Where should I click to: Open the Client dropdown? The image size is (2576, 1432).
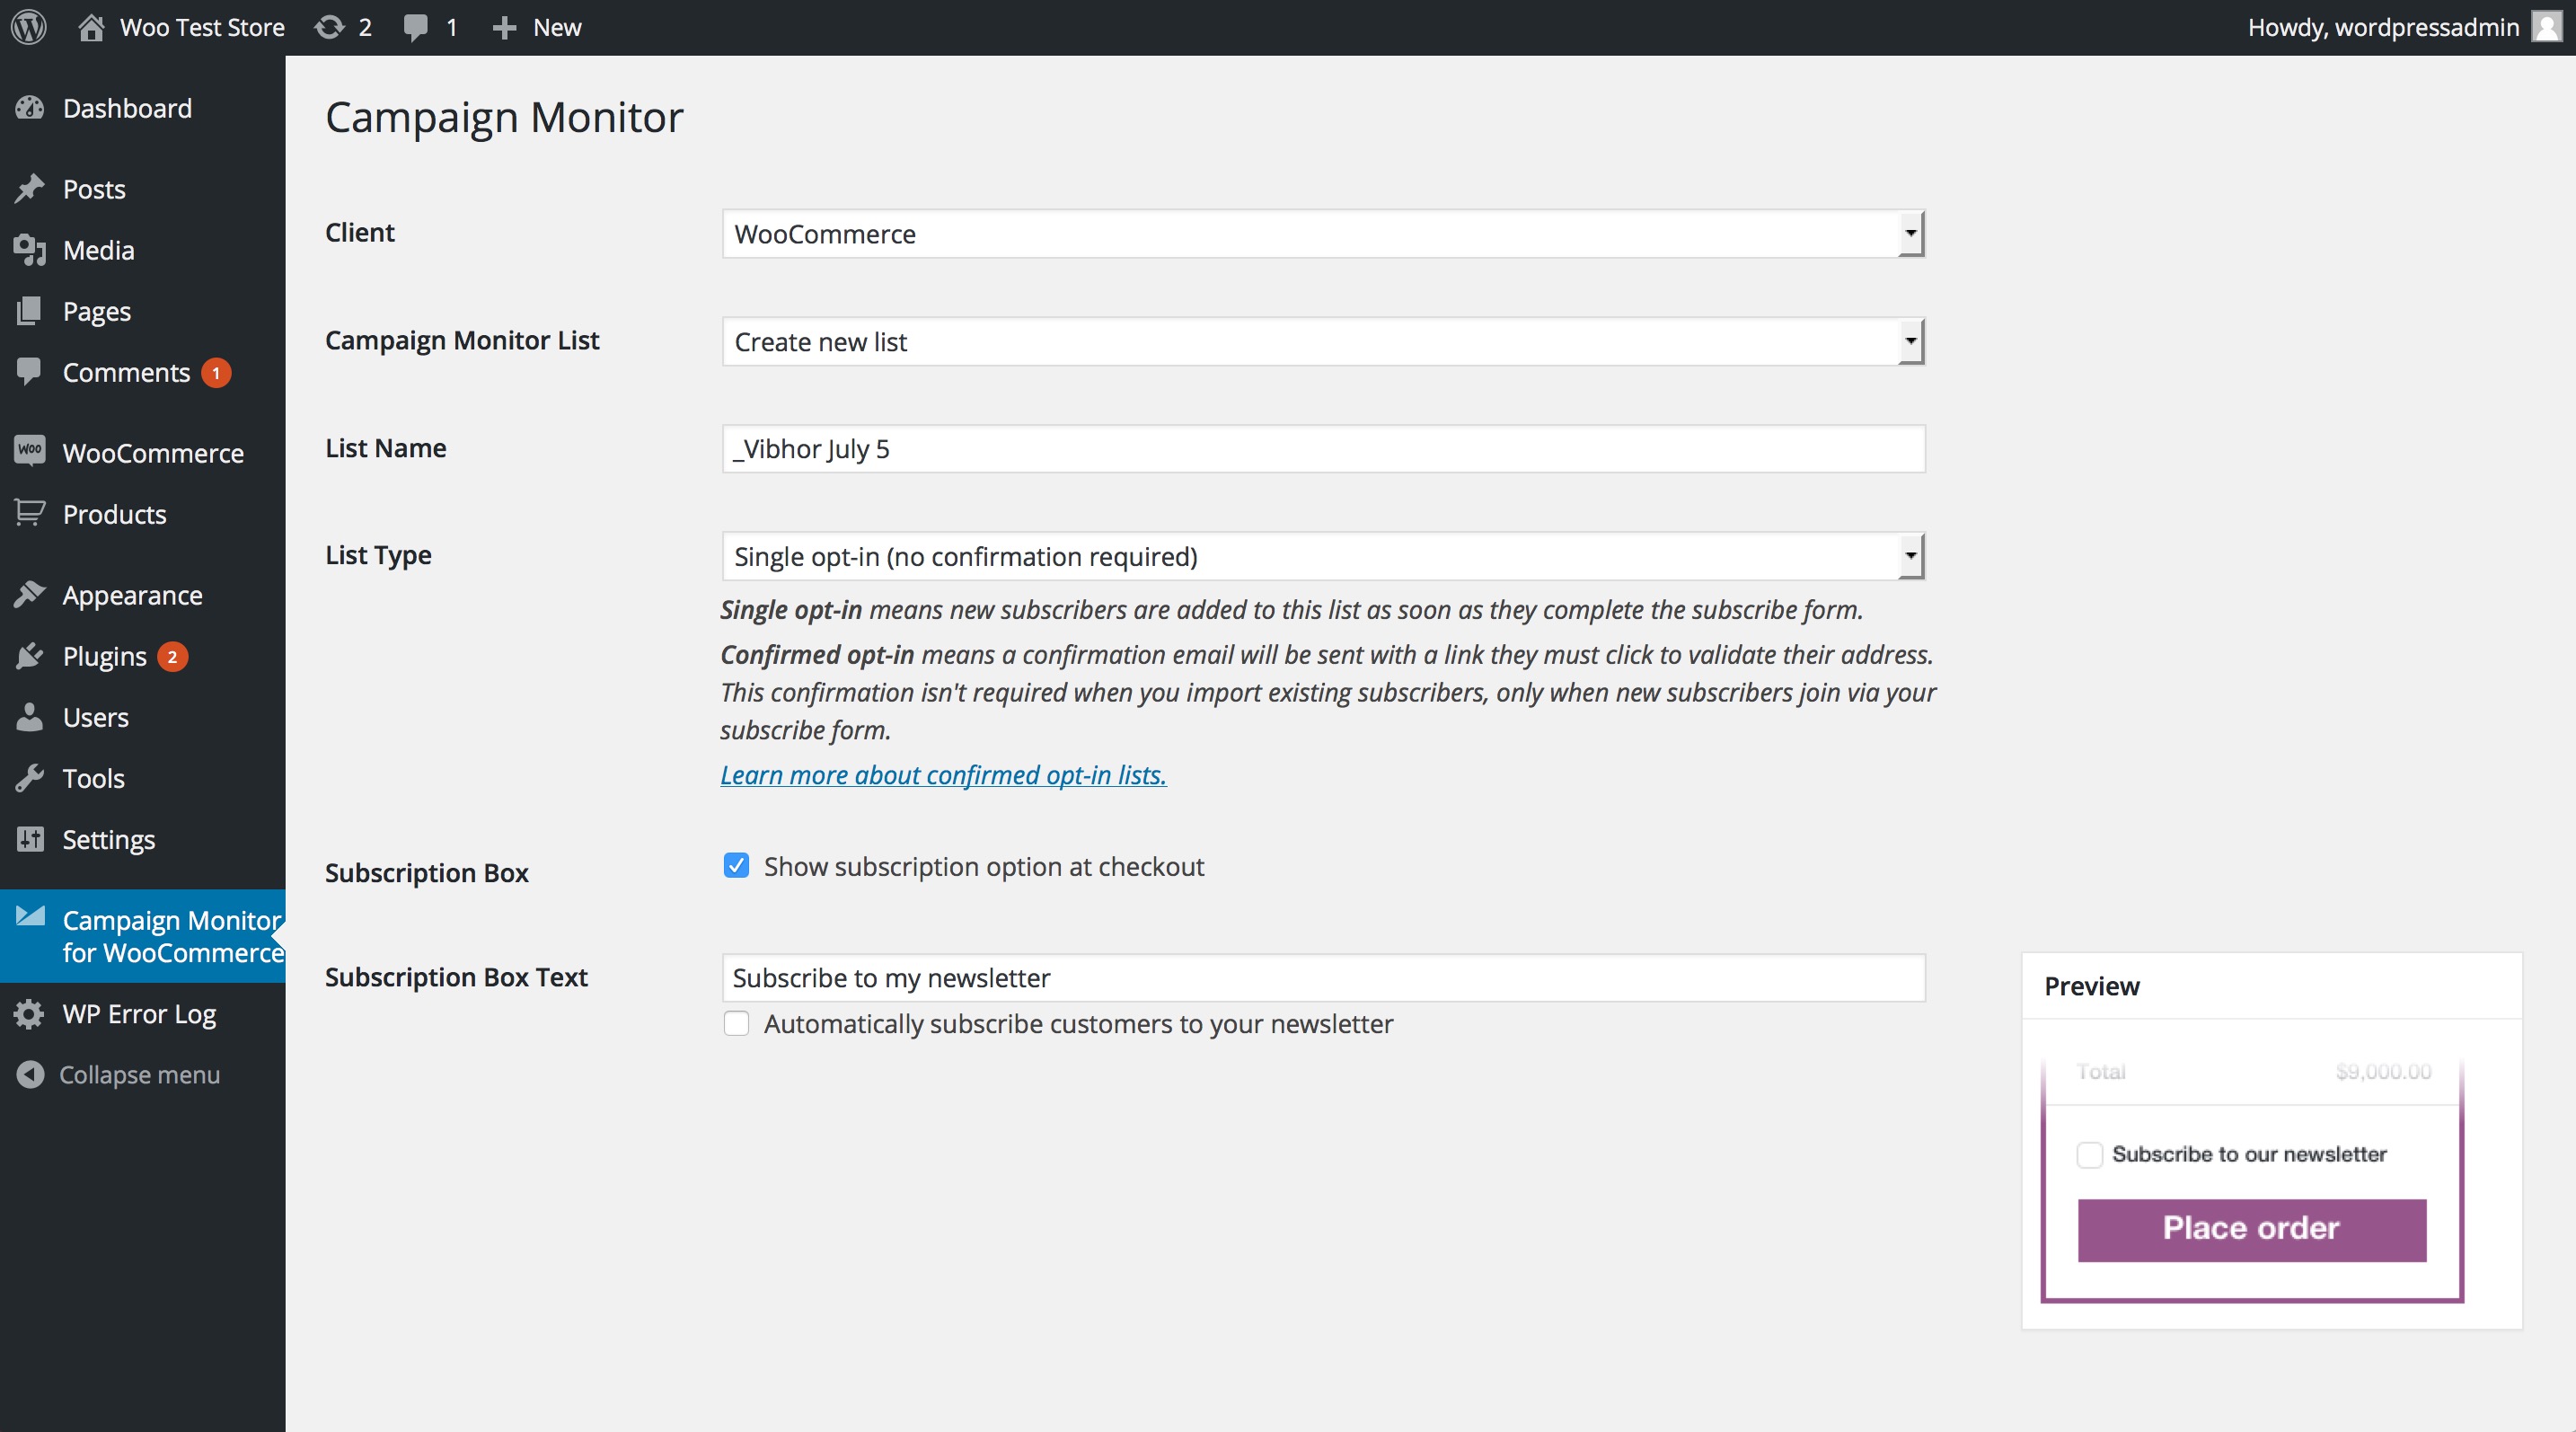tap(1322, 234)
